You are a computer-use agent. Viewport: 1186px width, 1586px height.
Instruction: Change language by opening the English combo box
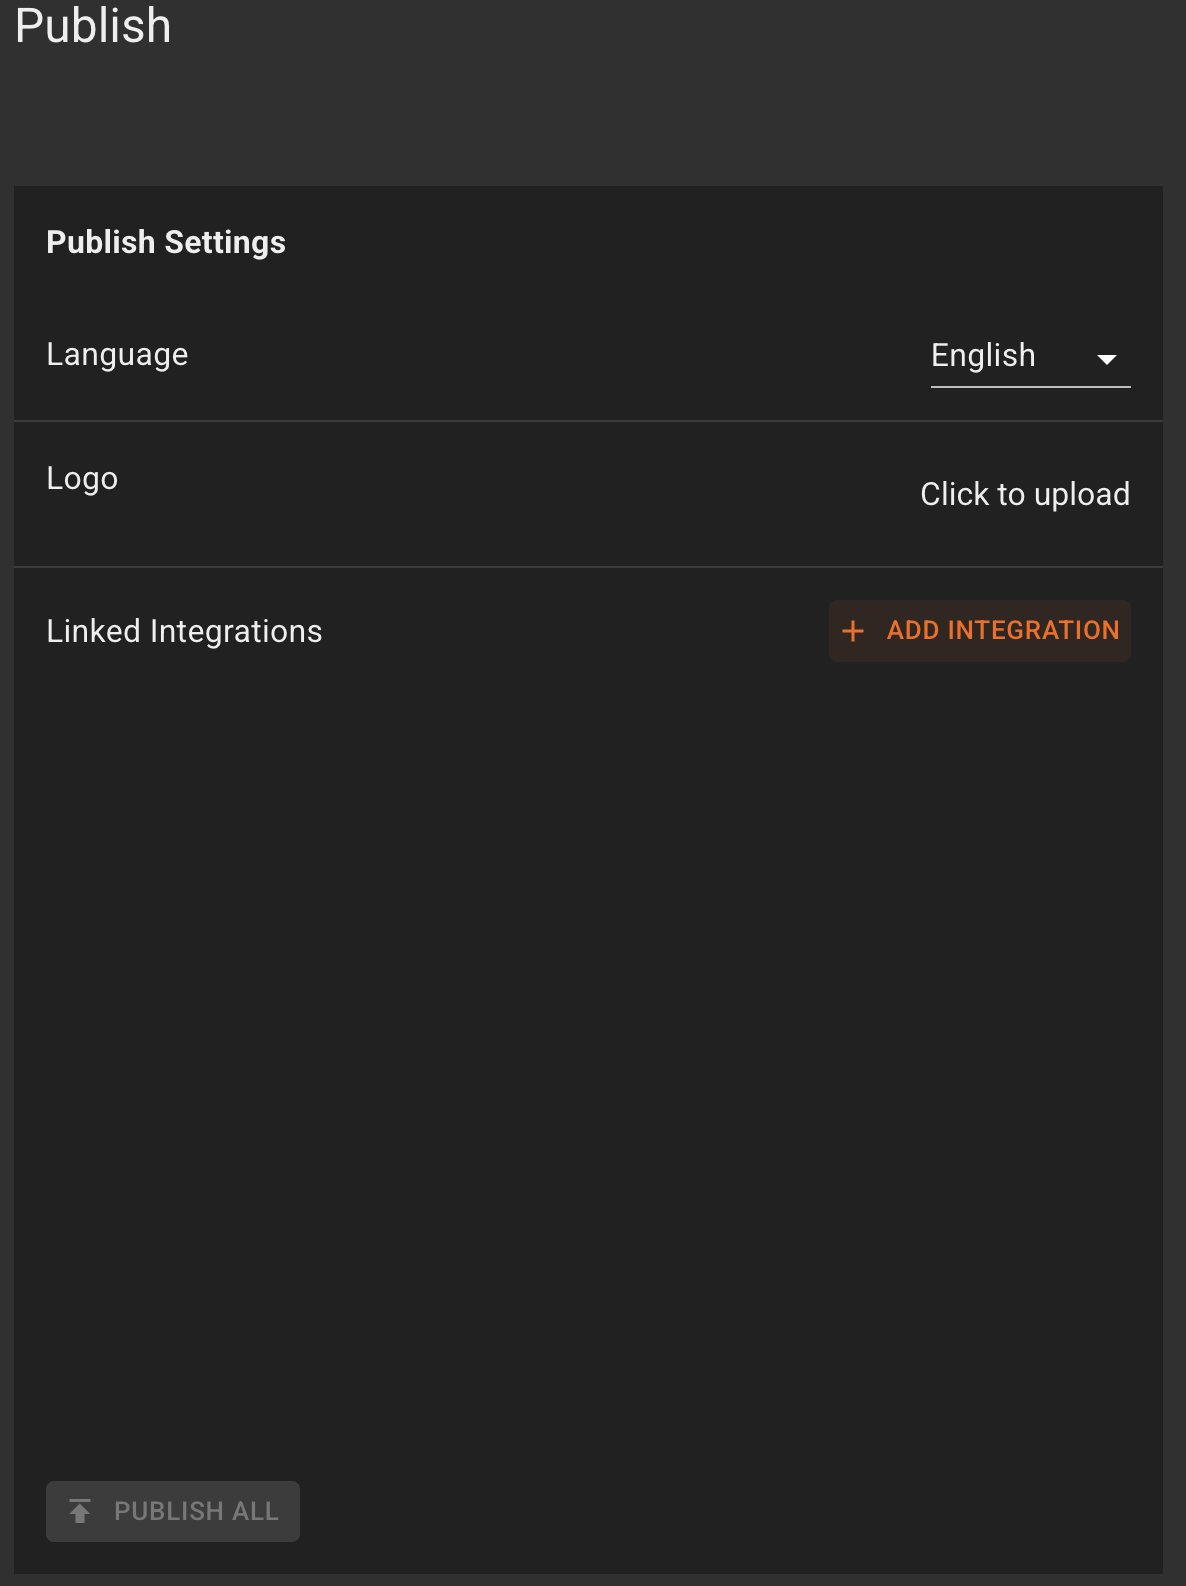(x=1030, y=356)
